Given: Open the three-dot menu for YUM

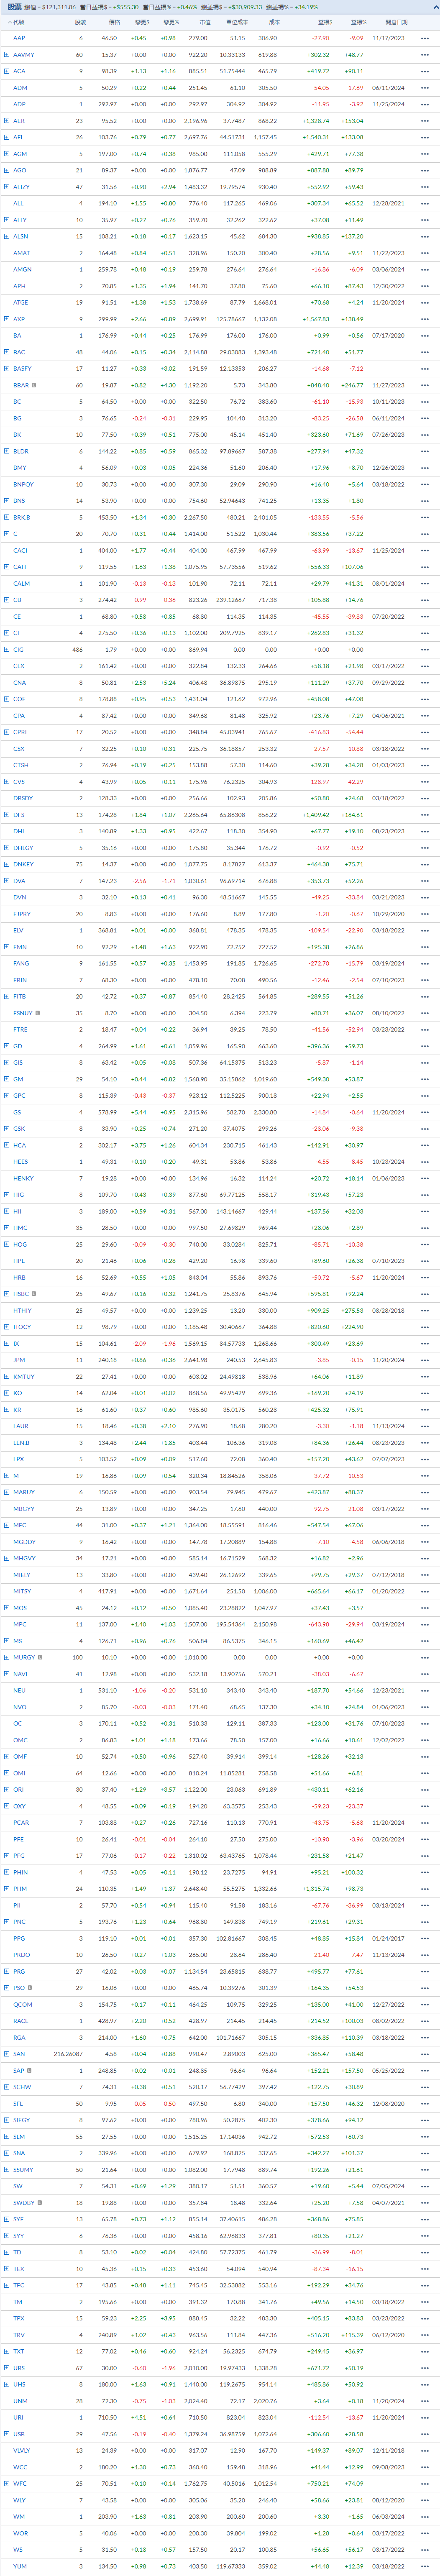Looking at the screenshot, I should [x=425, y=2566].
